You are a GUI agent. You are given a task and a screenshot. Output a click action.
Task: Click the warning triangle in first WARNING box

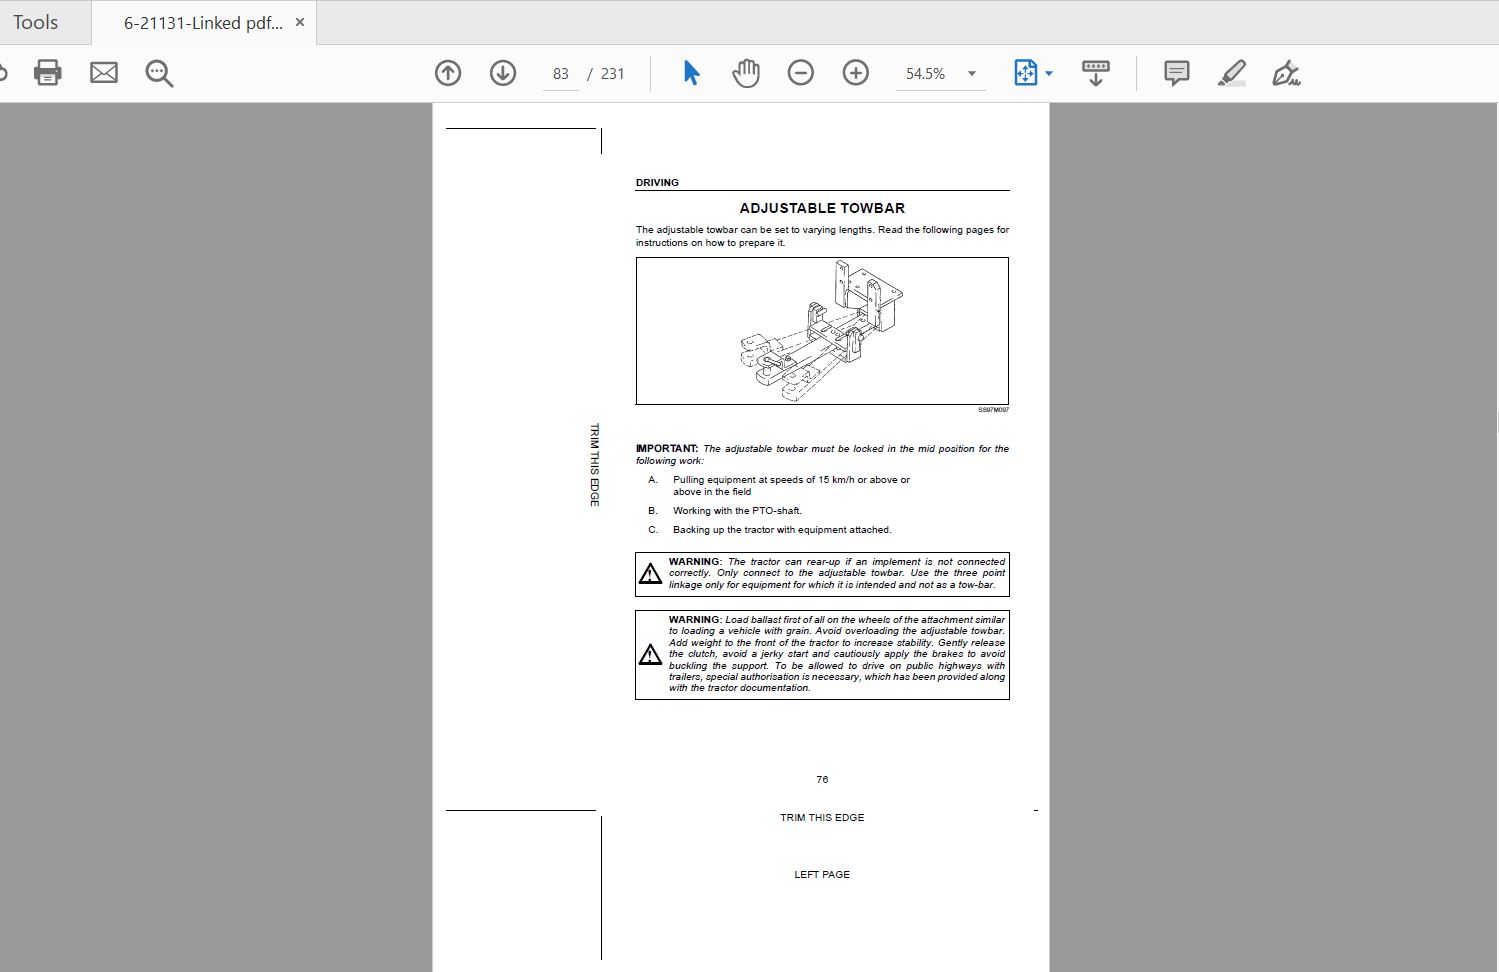pos(651,574)
